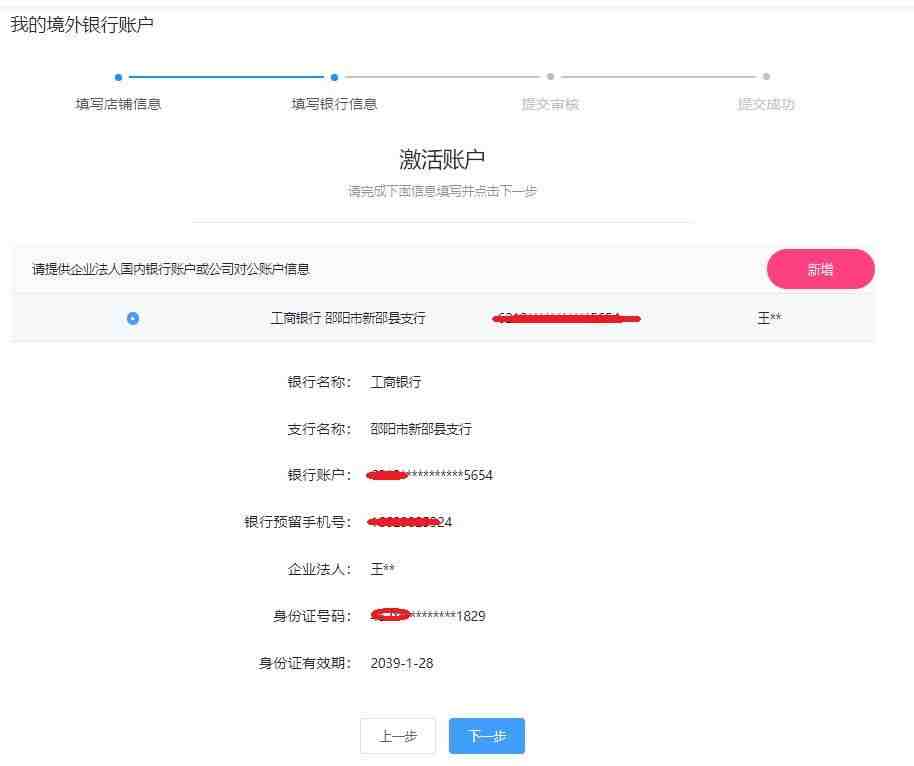
Task: Click the 邵阳市新邵县支行 value beside 支行名称
Action: click(x=421, y=429)
